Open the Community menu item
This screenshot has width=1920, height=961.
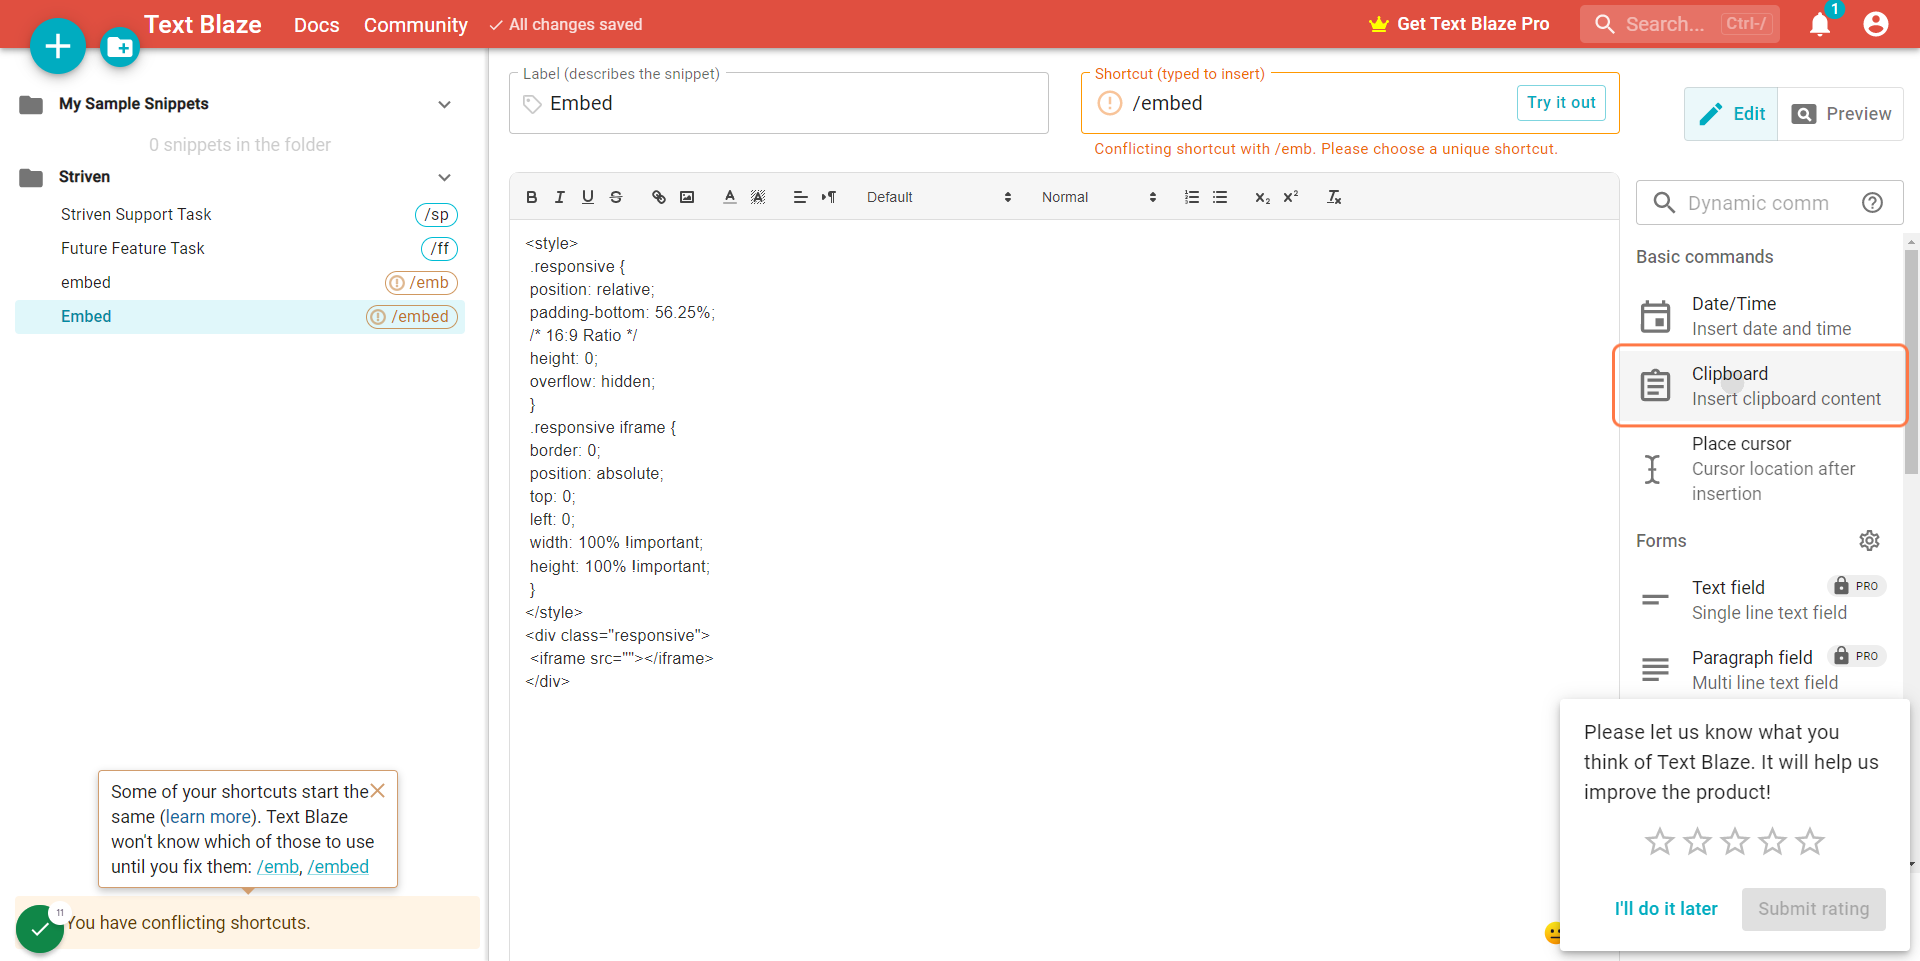[x=416, y=25]
